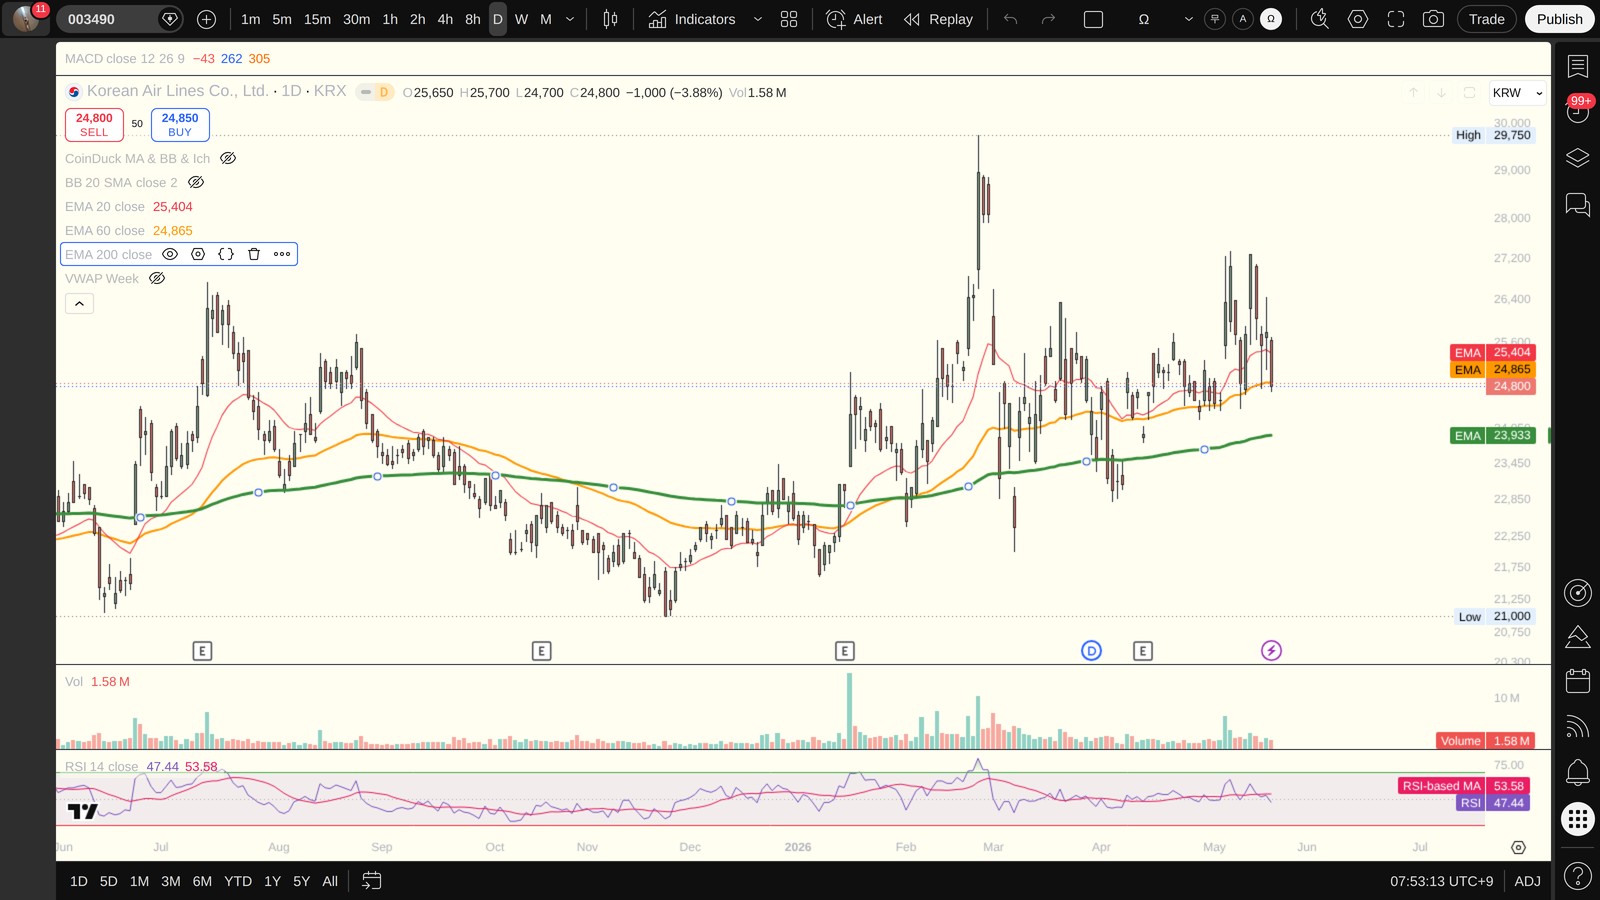Image resolution: width=1600 pixels, height=900 pixels.
Task: Start bar Replay mode
Action: coord(938,19)
